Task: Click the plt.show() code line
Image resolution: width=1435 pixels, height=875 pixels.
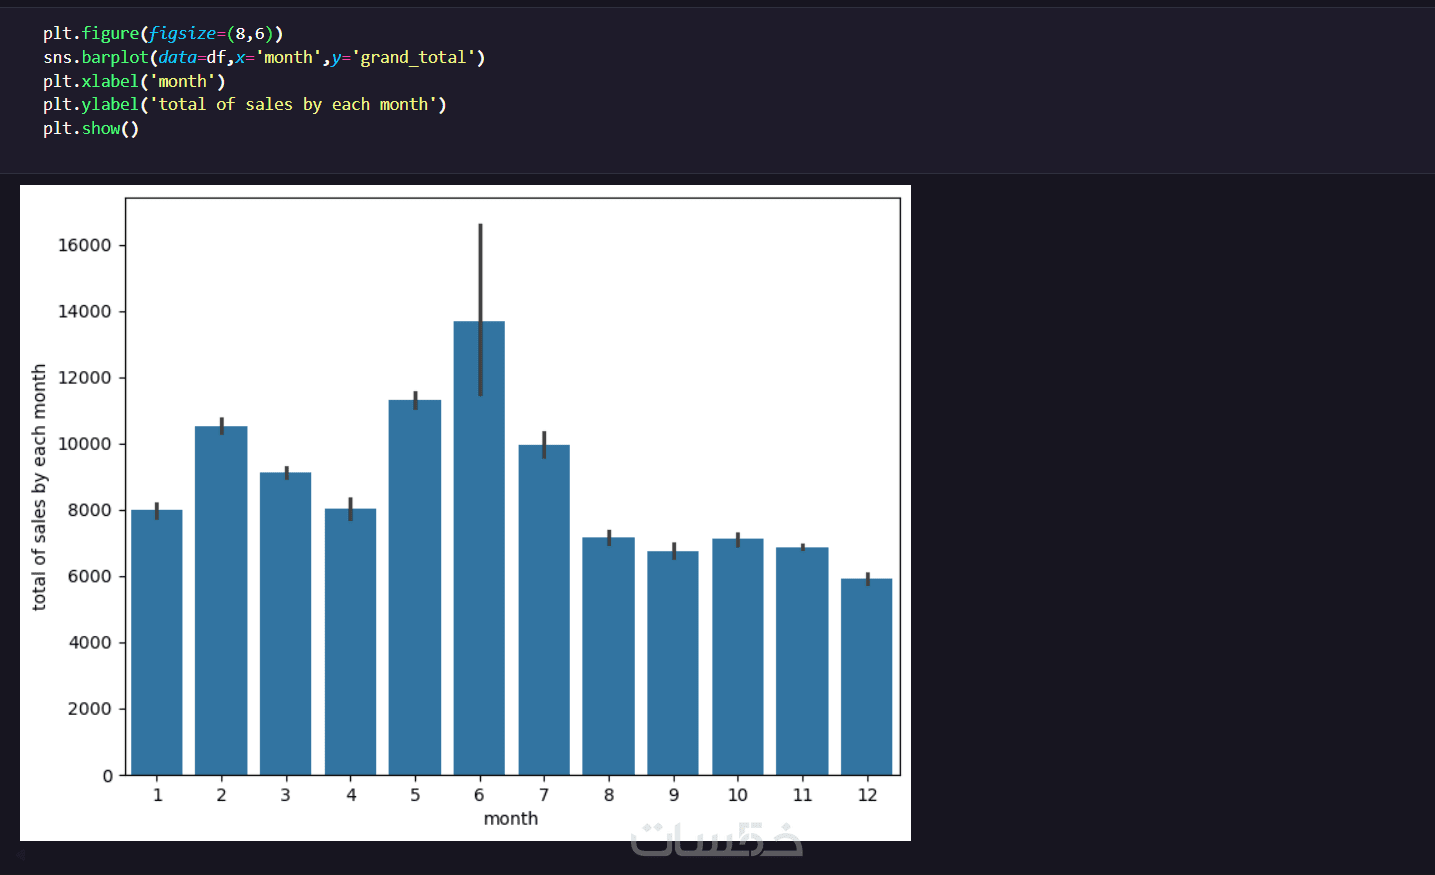Action: [x=91, y=128]
